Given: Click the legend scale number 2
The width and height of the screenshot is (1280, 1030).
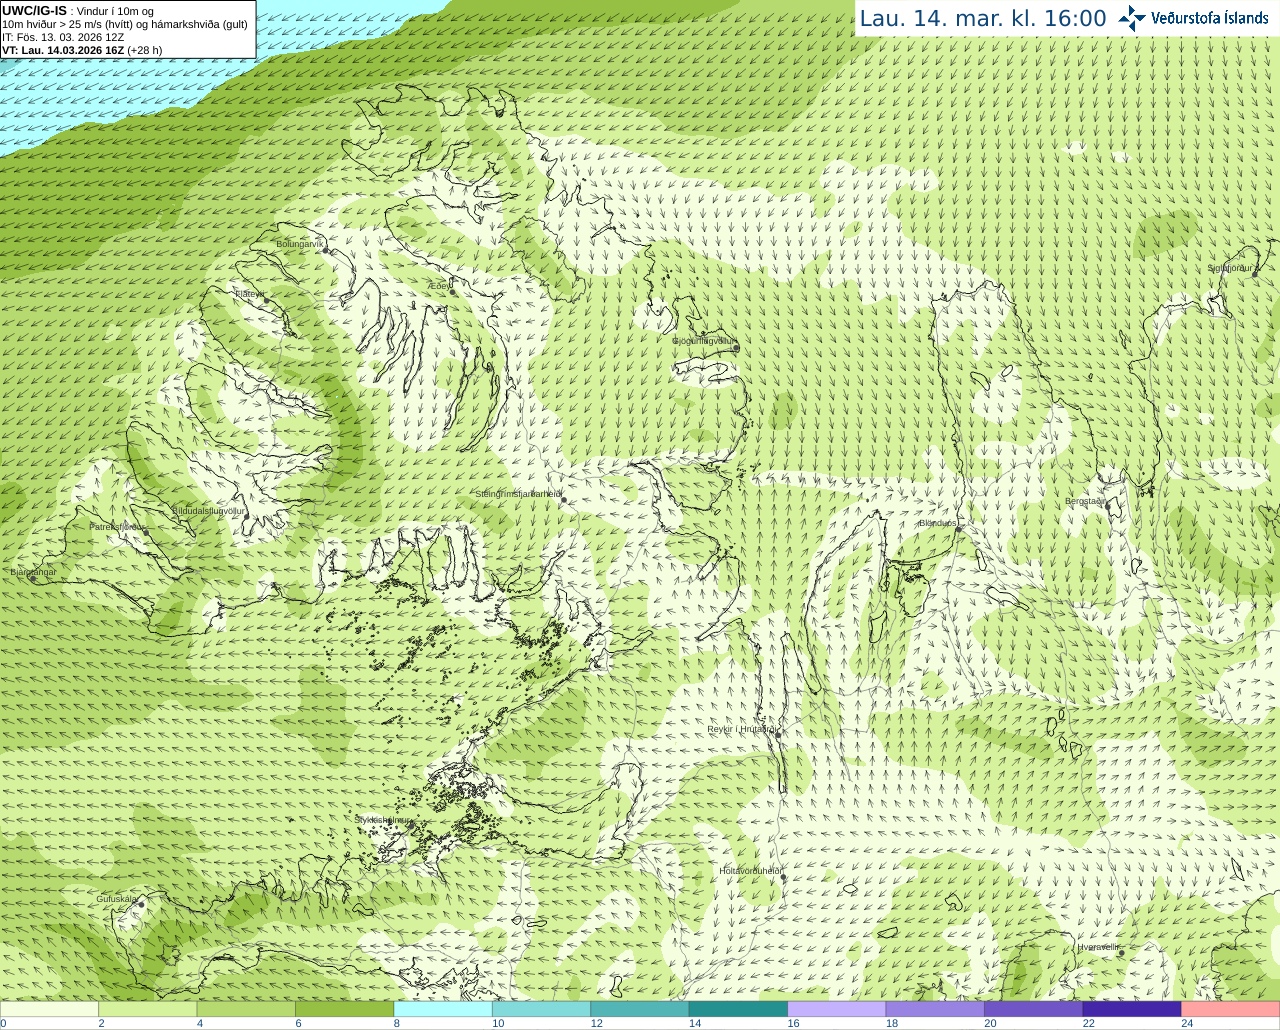Looking at the screenshot, I should (101, 1023).
